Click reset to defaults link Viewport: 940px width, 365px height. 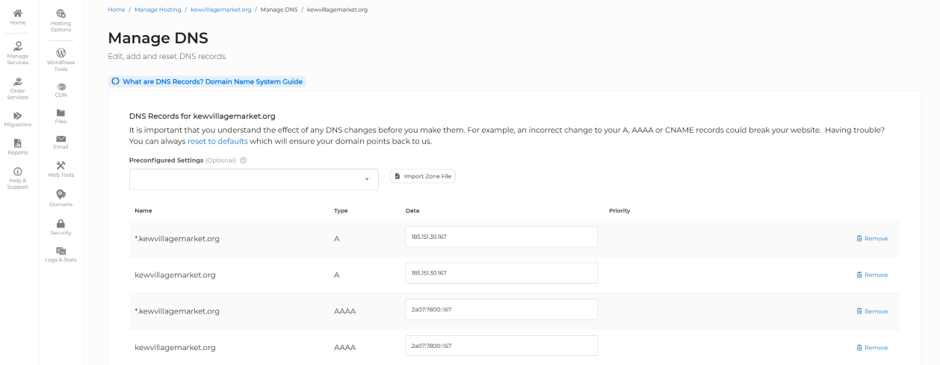(x=218, y=141)
